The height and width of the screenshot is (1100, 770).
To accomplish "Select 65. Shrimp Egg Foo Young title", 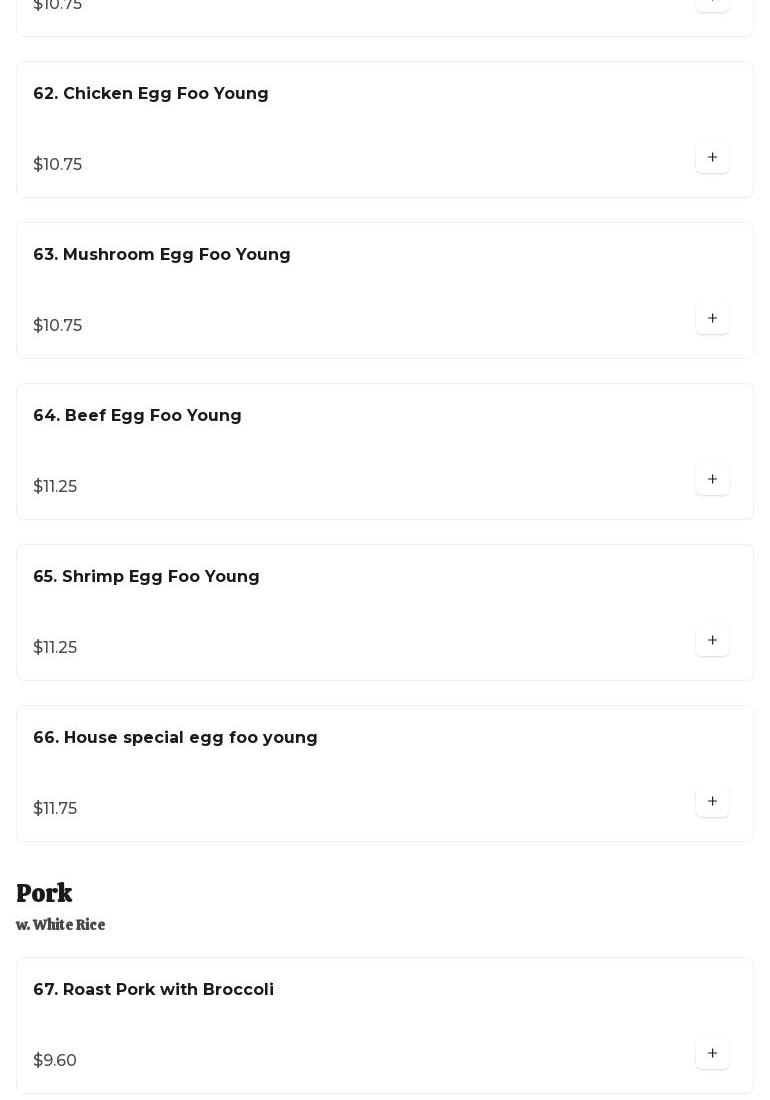I will pos(146,577).
